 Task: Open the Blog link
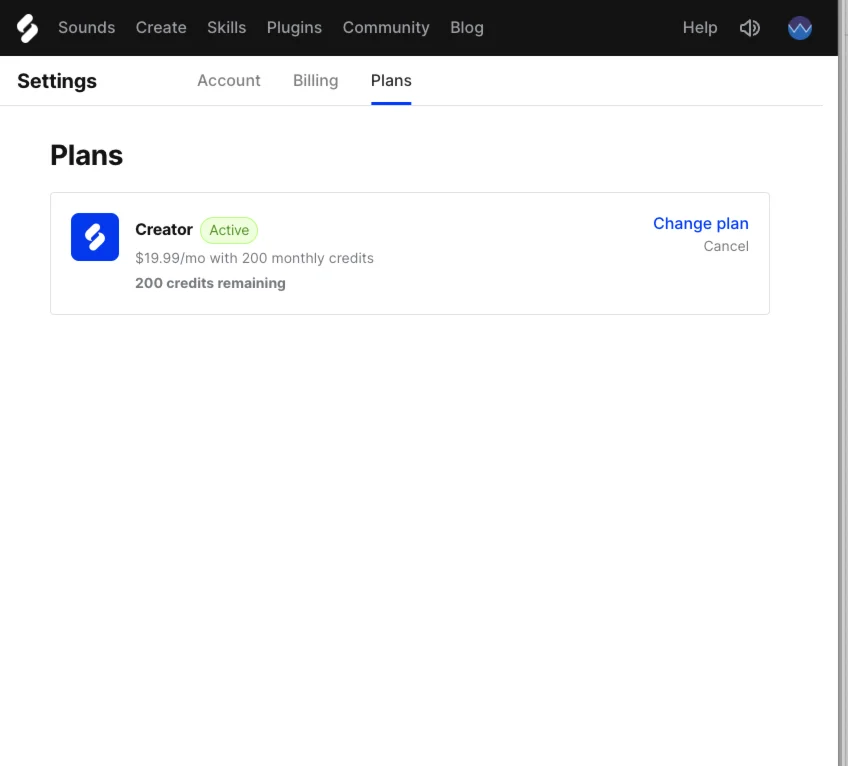pos(467,28)
